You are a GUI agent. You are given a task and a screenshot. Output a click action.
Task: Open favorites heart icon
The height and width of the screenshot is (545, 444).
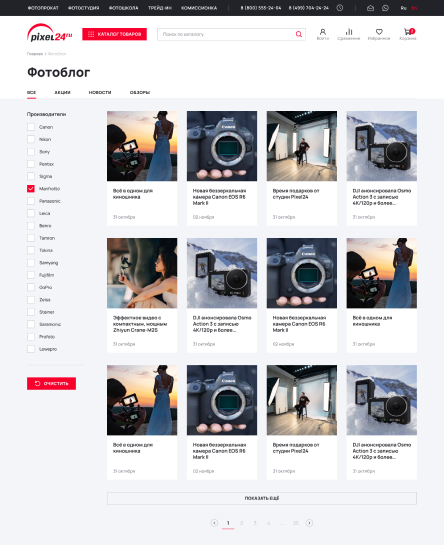pyautogui.click(x=379, y=32)
